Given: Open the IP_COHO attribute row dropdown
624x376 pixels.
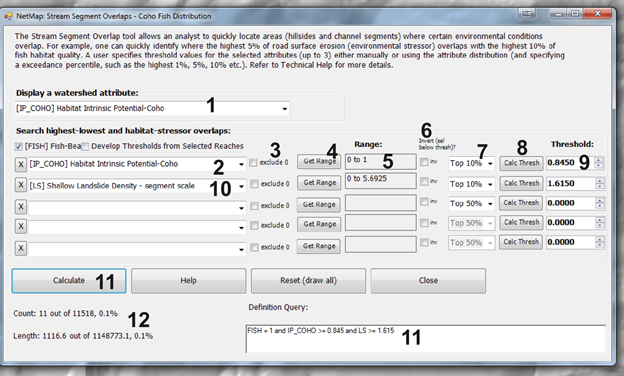Looking at the screenshot, I should (x=241, y=164).
